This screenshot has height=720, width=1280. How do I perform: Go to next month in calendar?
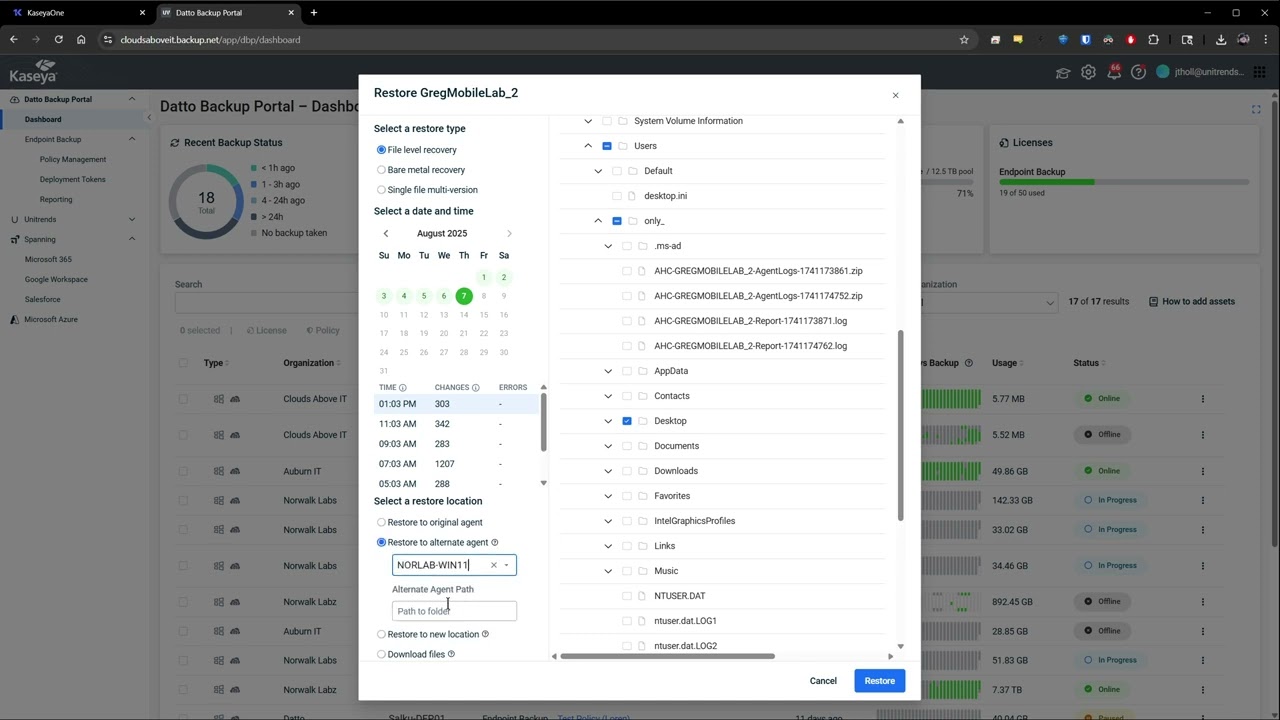pos(509,233)
